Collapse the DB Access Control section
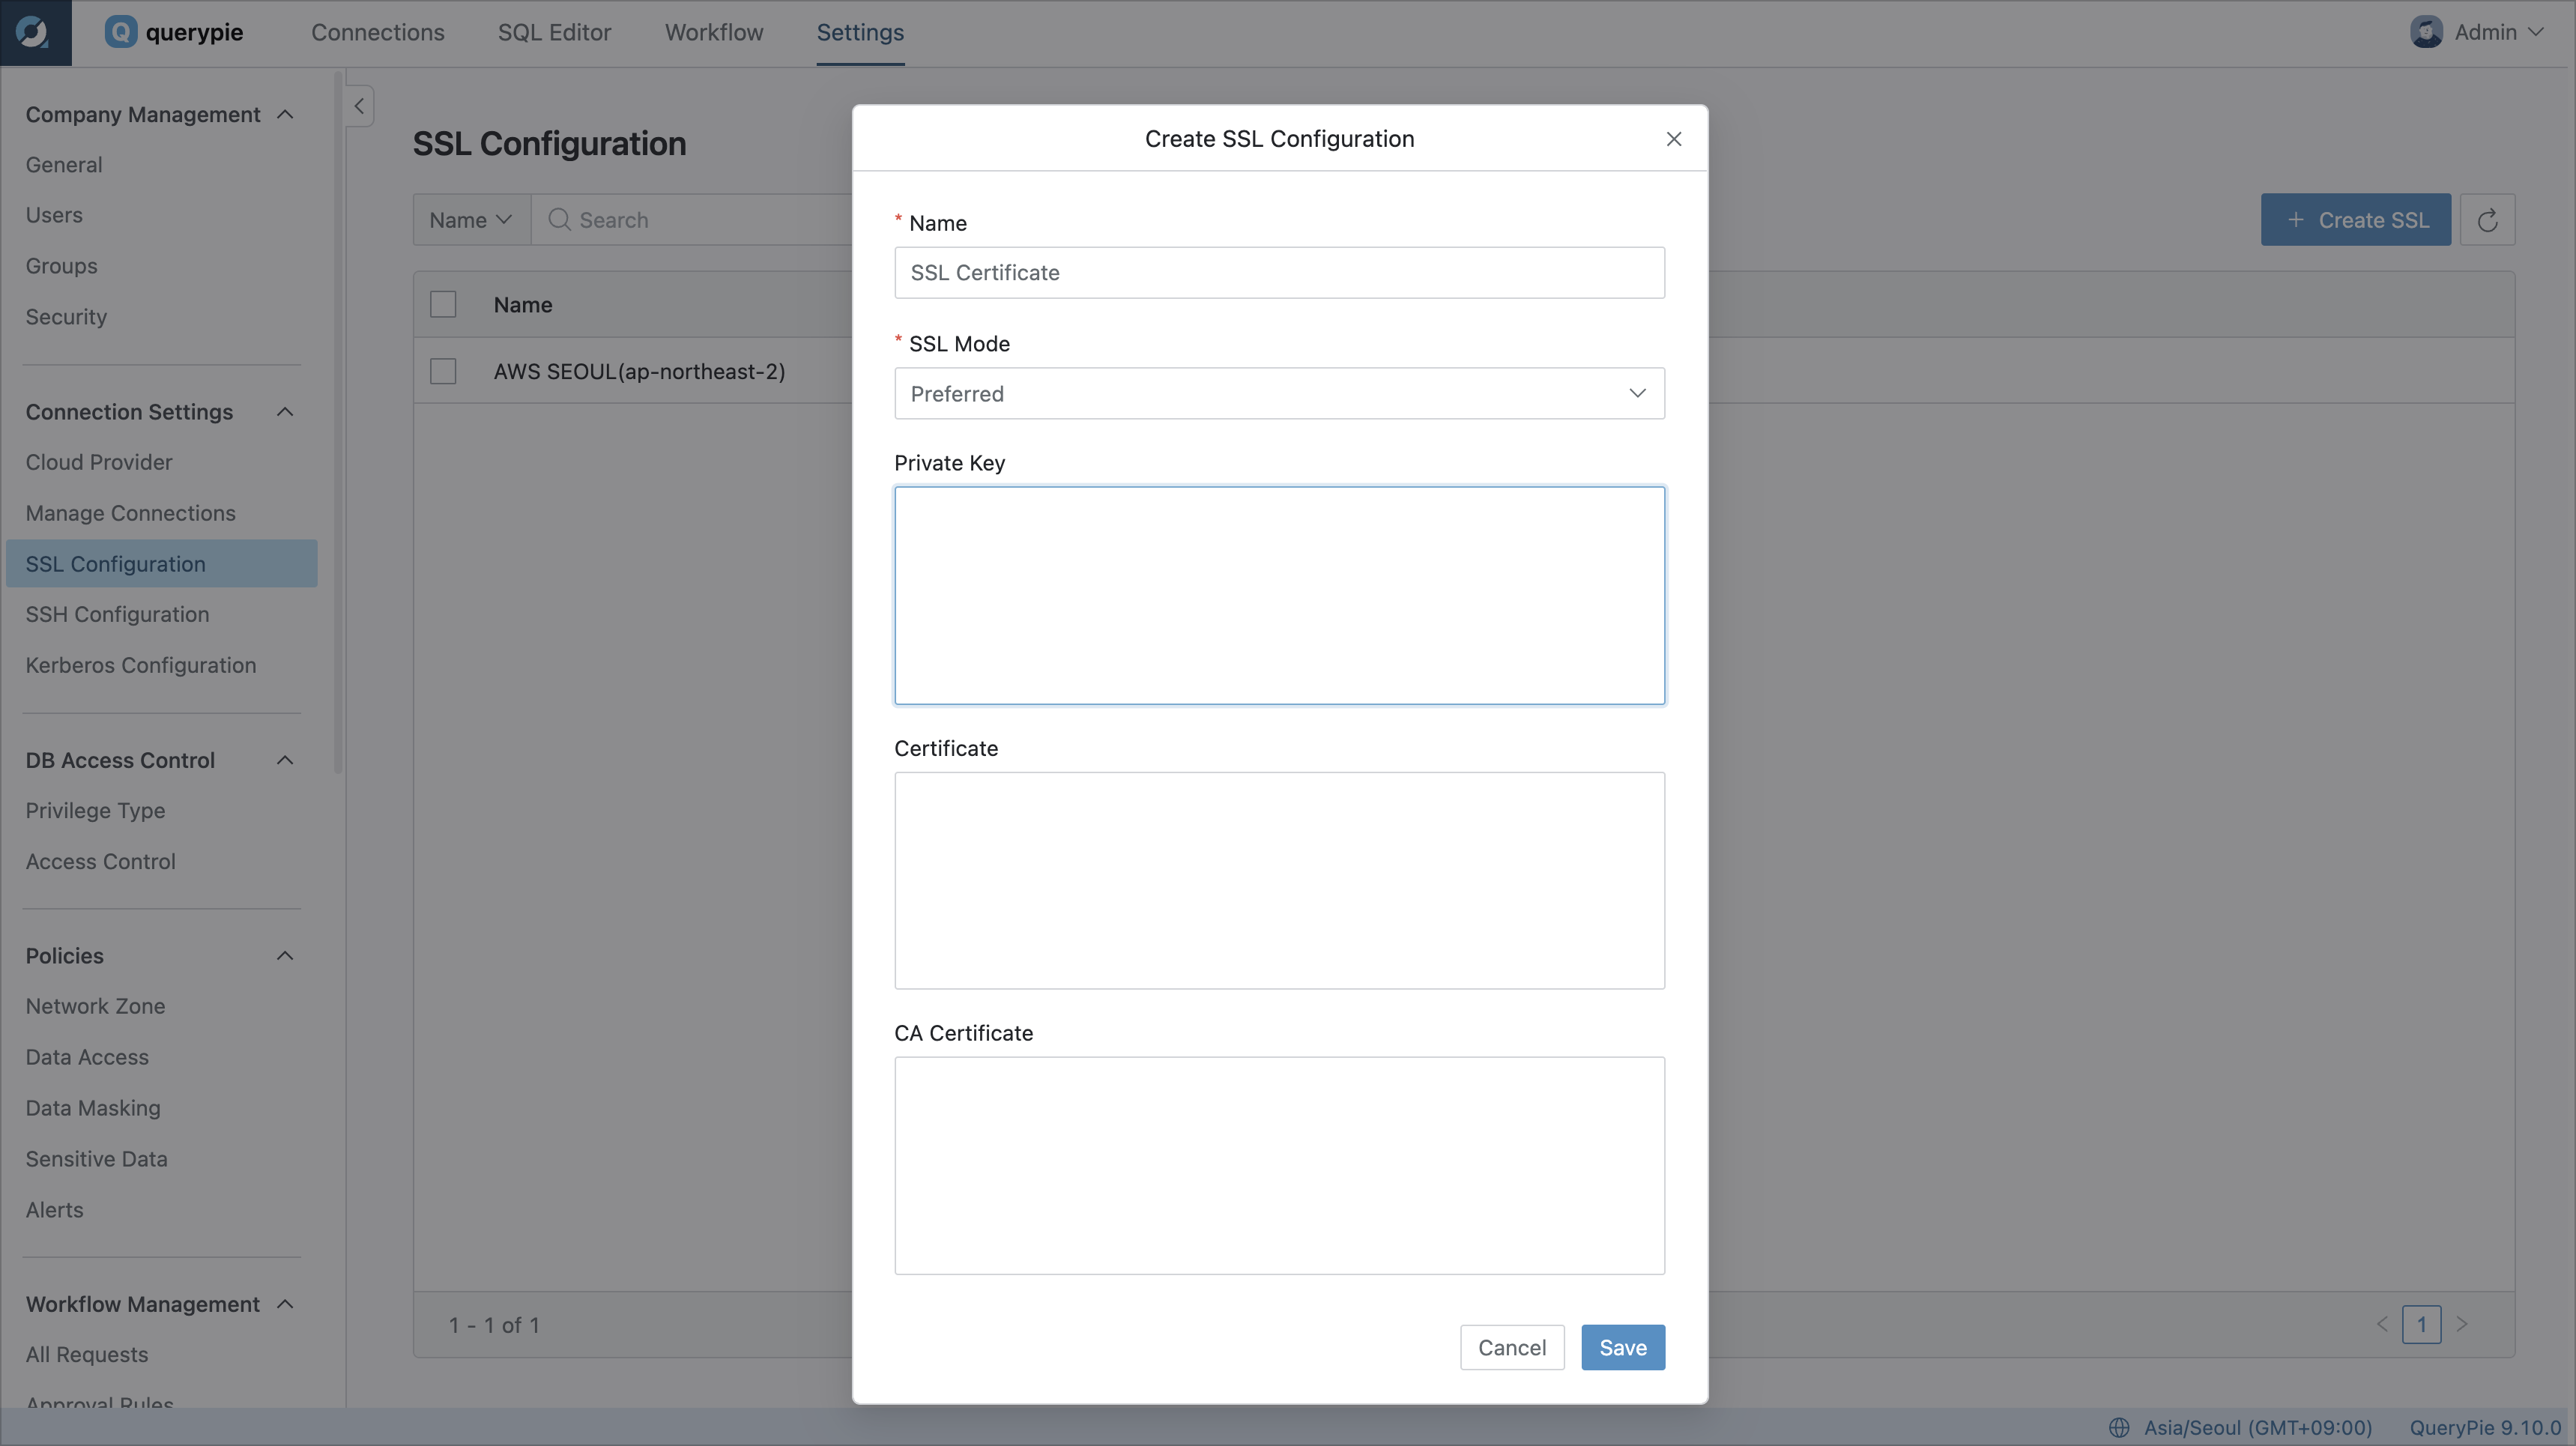The height and width of the screenshot is (1446, 2576). click(285, 760)
